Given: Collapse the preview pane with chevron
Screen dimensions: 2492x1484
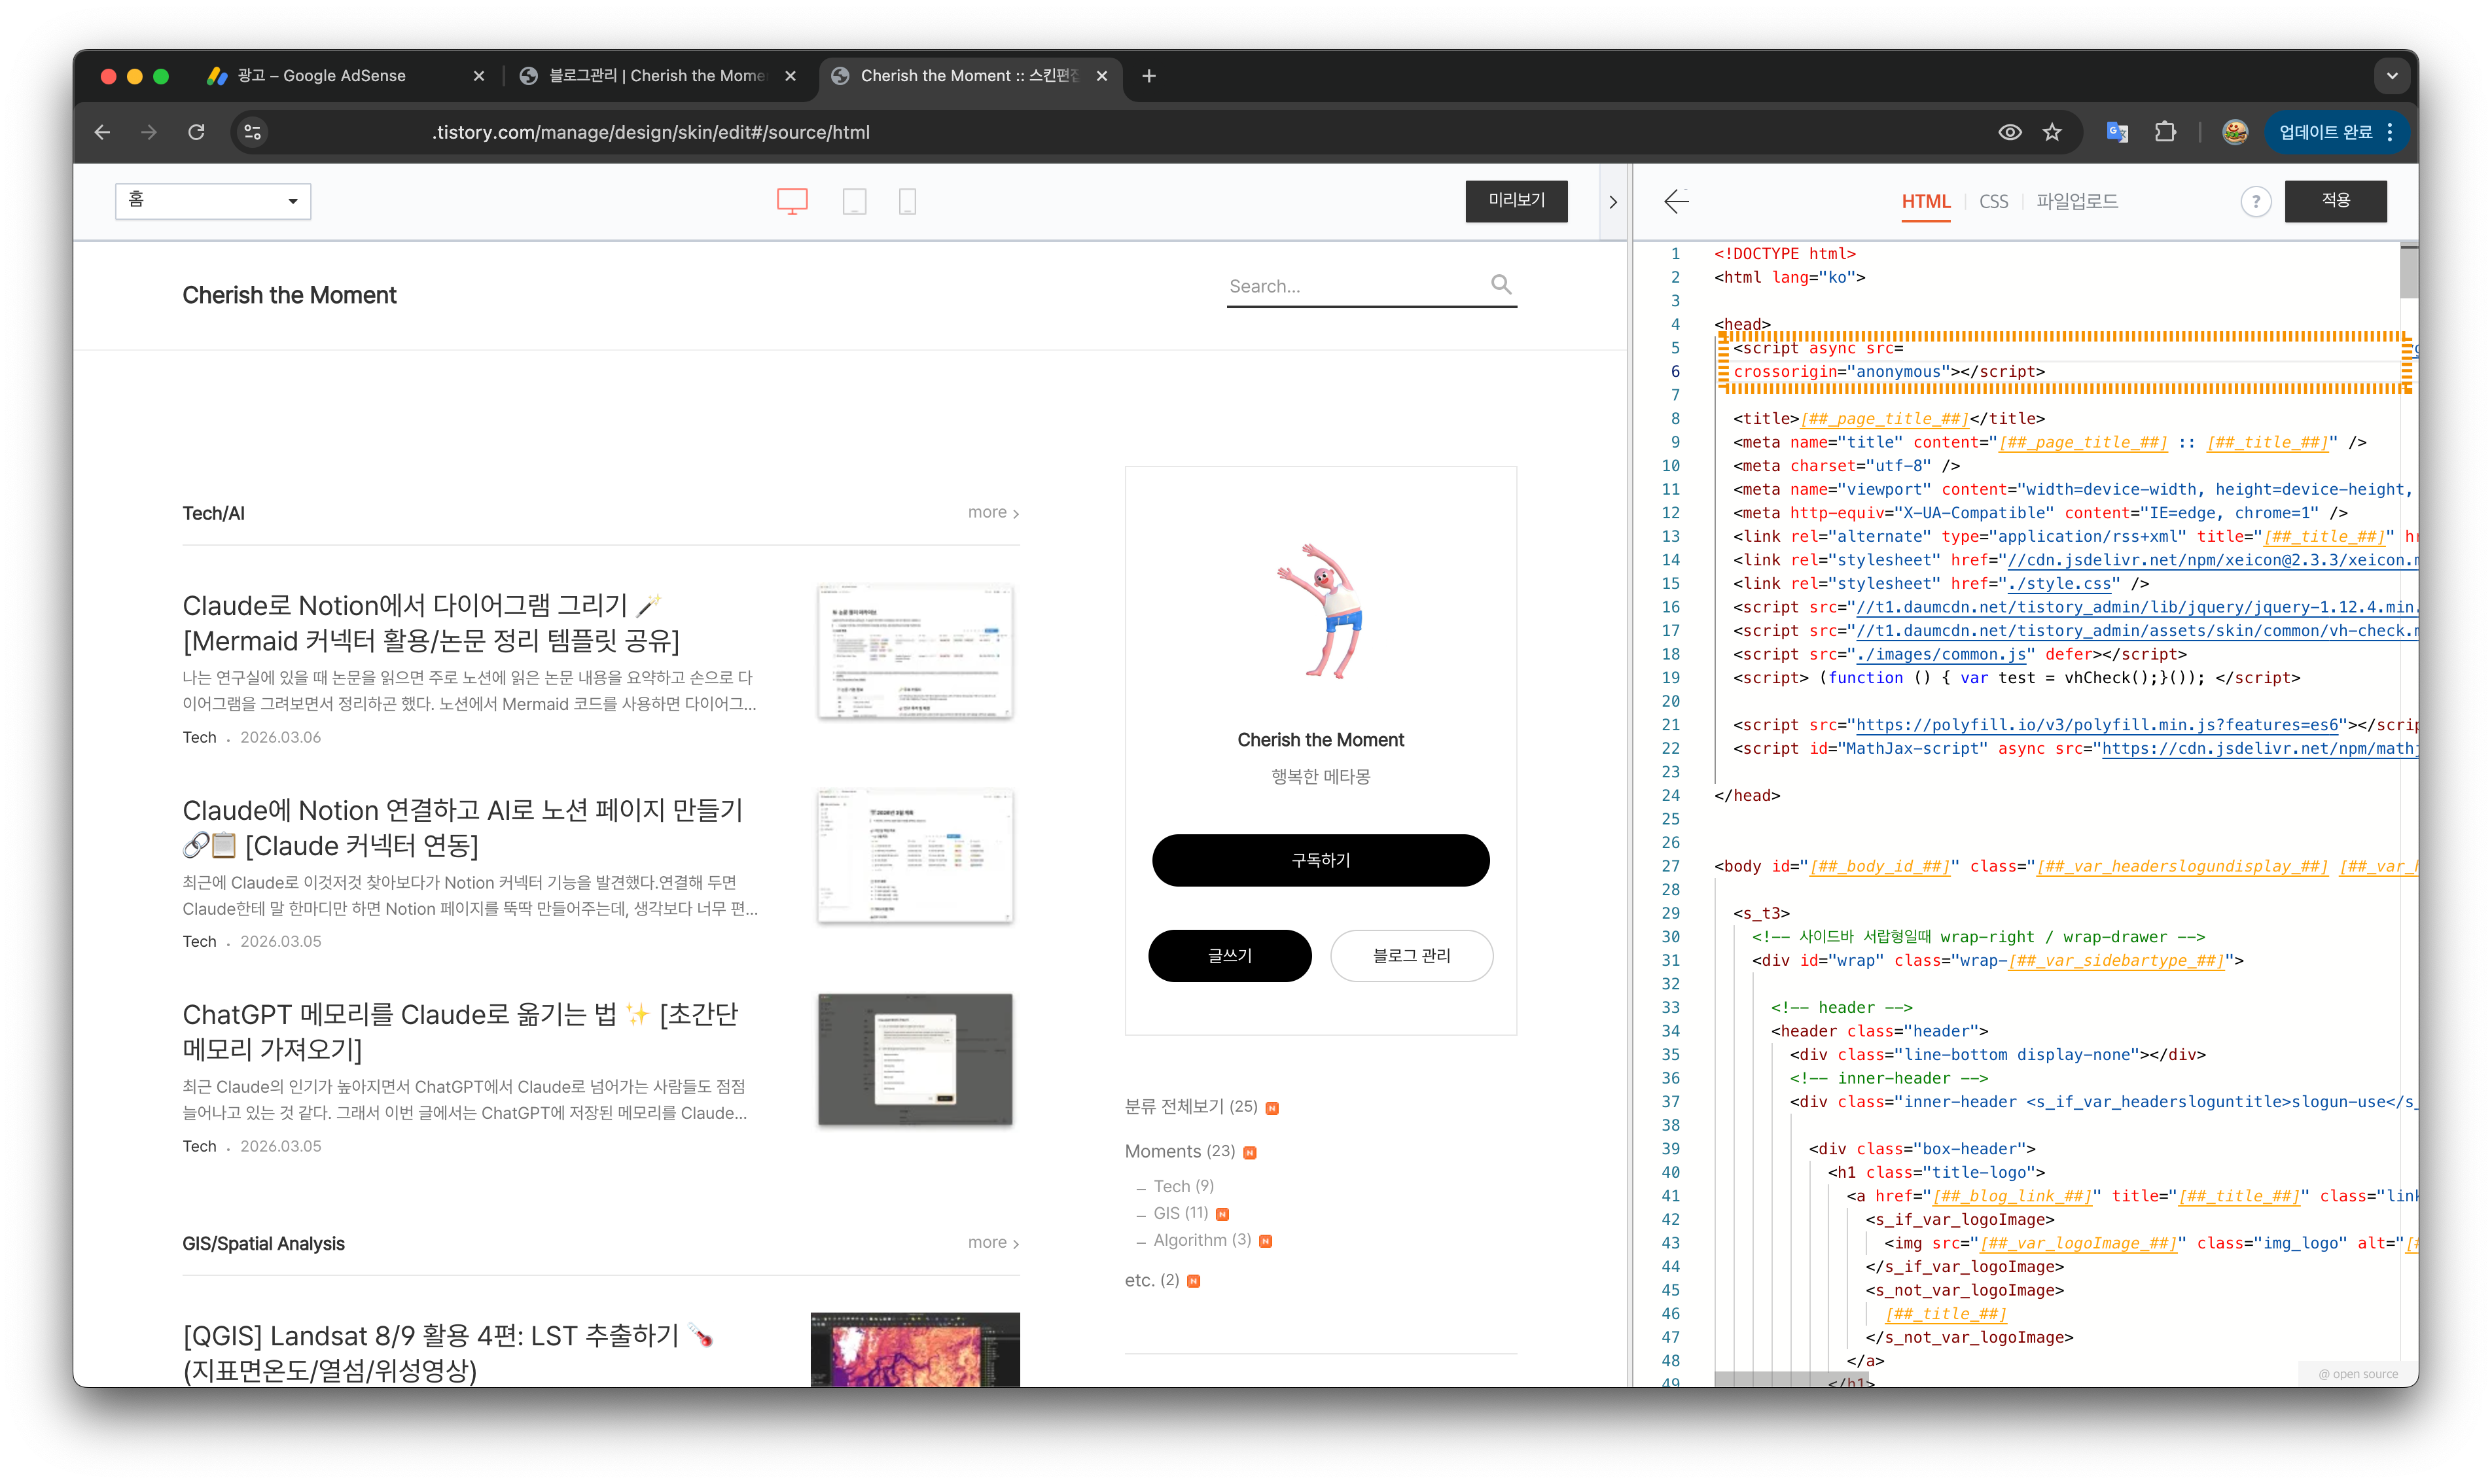Looking at the screenshot, I should (1613, 202).
